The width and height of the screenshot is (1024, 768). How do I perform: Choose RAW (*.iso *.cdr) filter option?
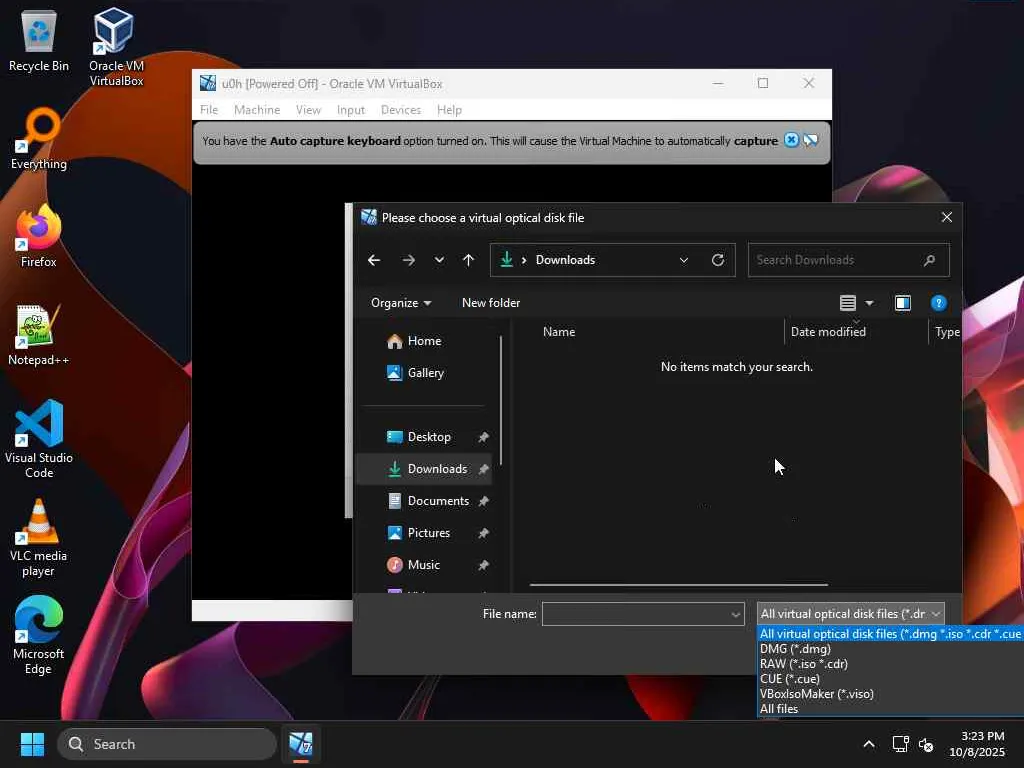804,664
